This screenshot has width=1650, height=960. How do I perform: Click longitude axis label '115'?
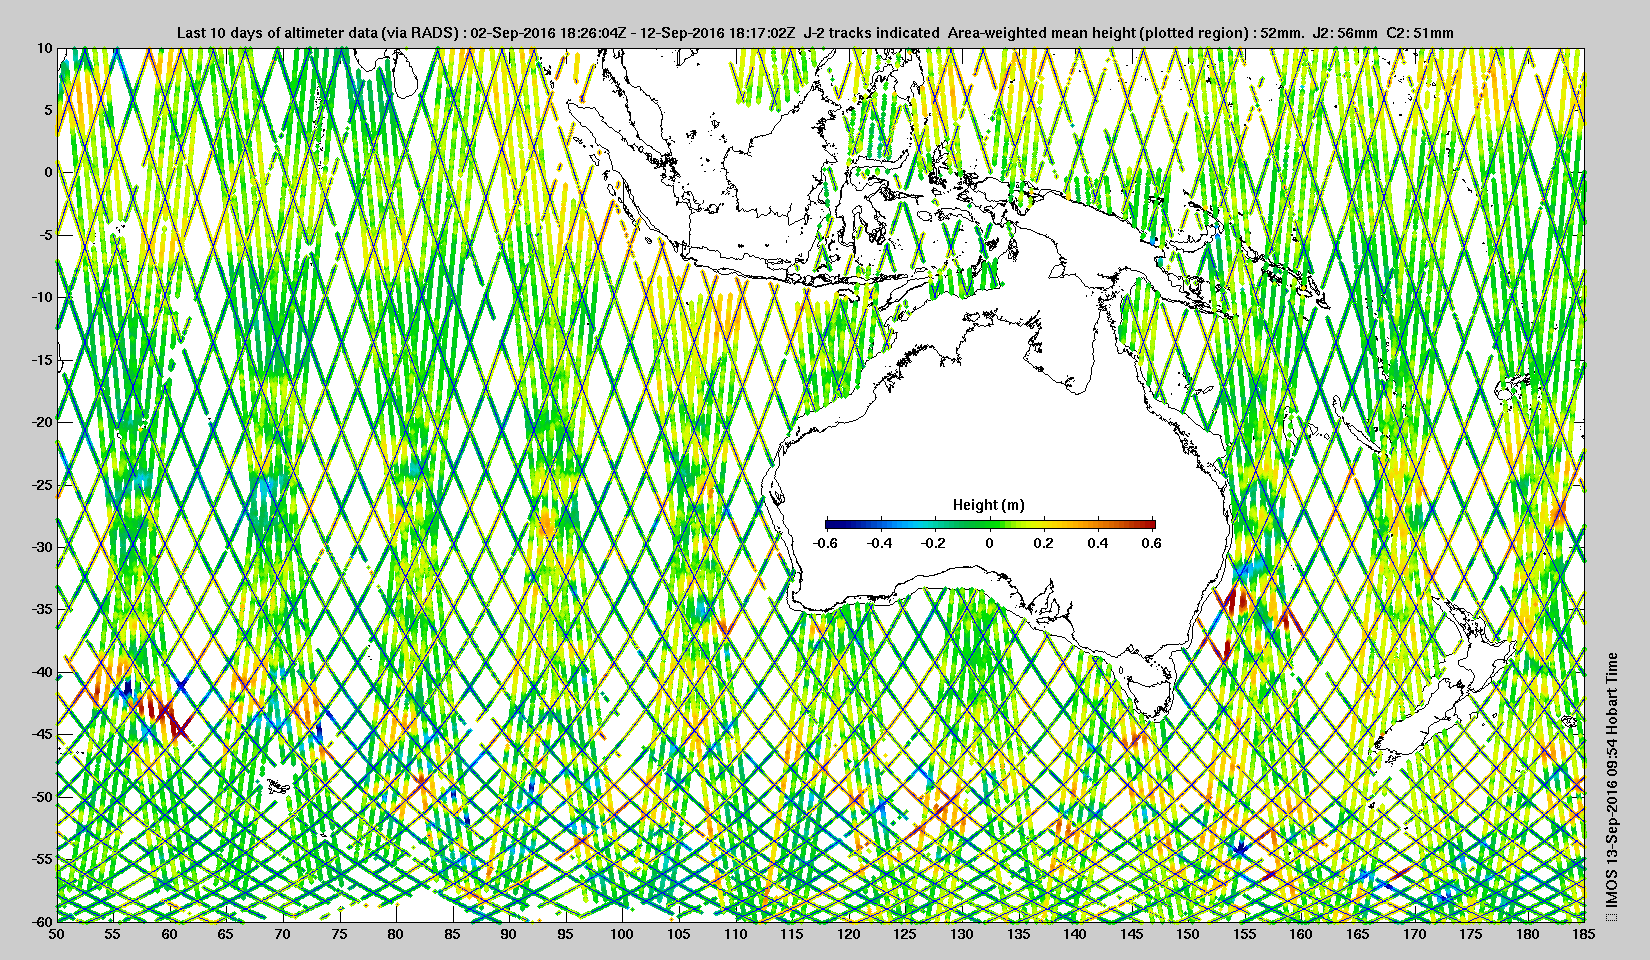[x=792, y=934]
